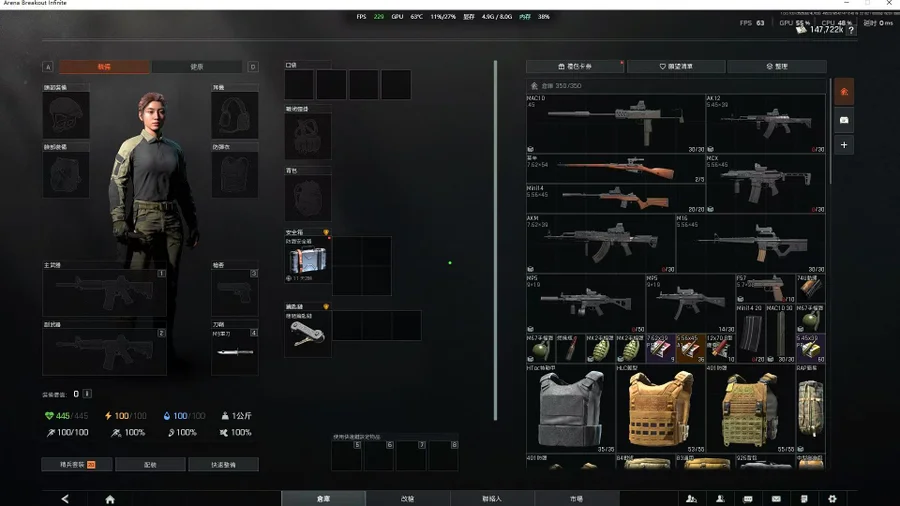900x506 pixels.
Task: Select the grey HToc body armor
Action: [x=571, y=408]
